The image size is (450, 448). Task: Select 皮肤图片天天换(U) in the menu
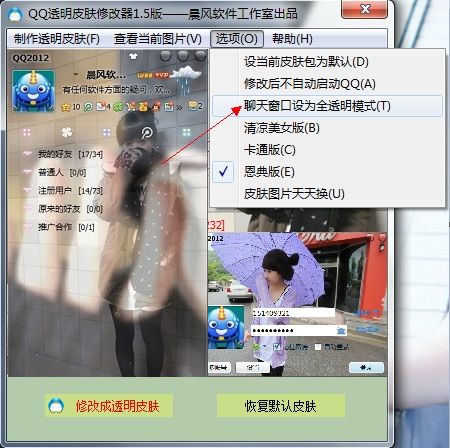point(327,194)
